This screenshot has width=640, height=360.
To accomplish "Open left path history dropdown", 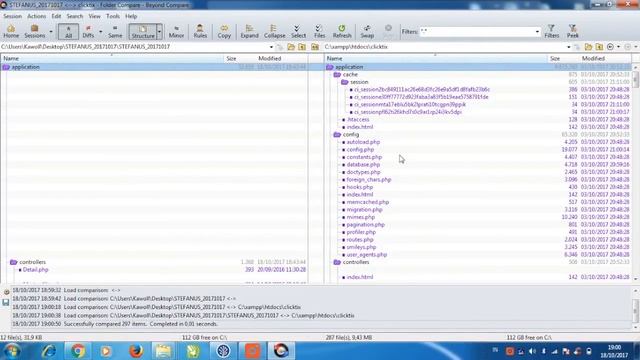I will [271, 47].
